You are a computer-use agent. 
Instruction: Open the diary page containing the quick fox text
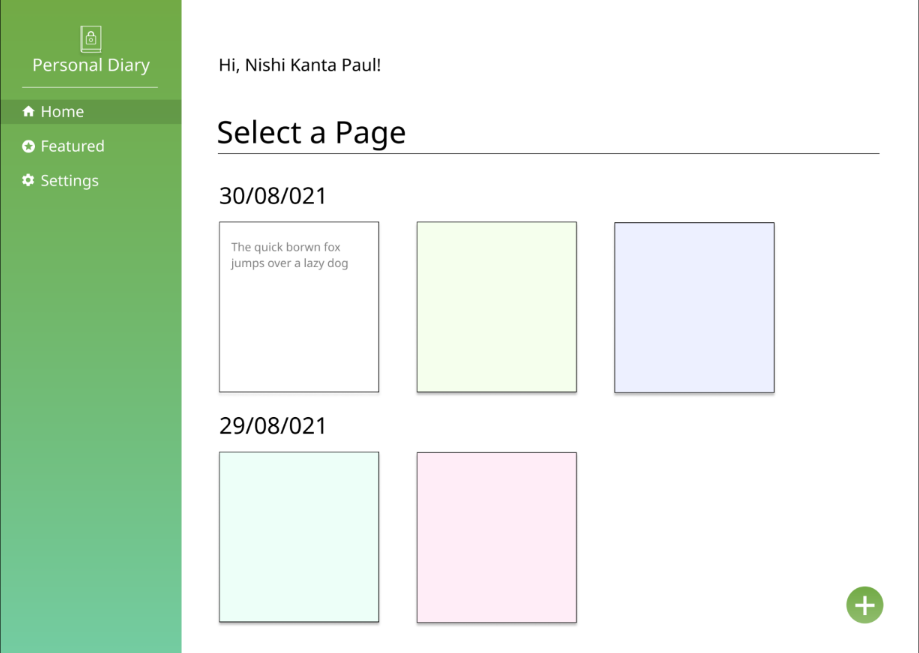click(x=298, y=305)
